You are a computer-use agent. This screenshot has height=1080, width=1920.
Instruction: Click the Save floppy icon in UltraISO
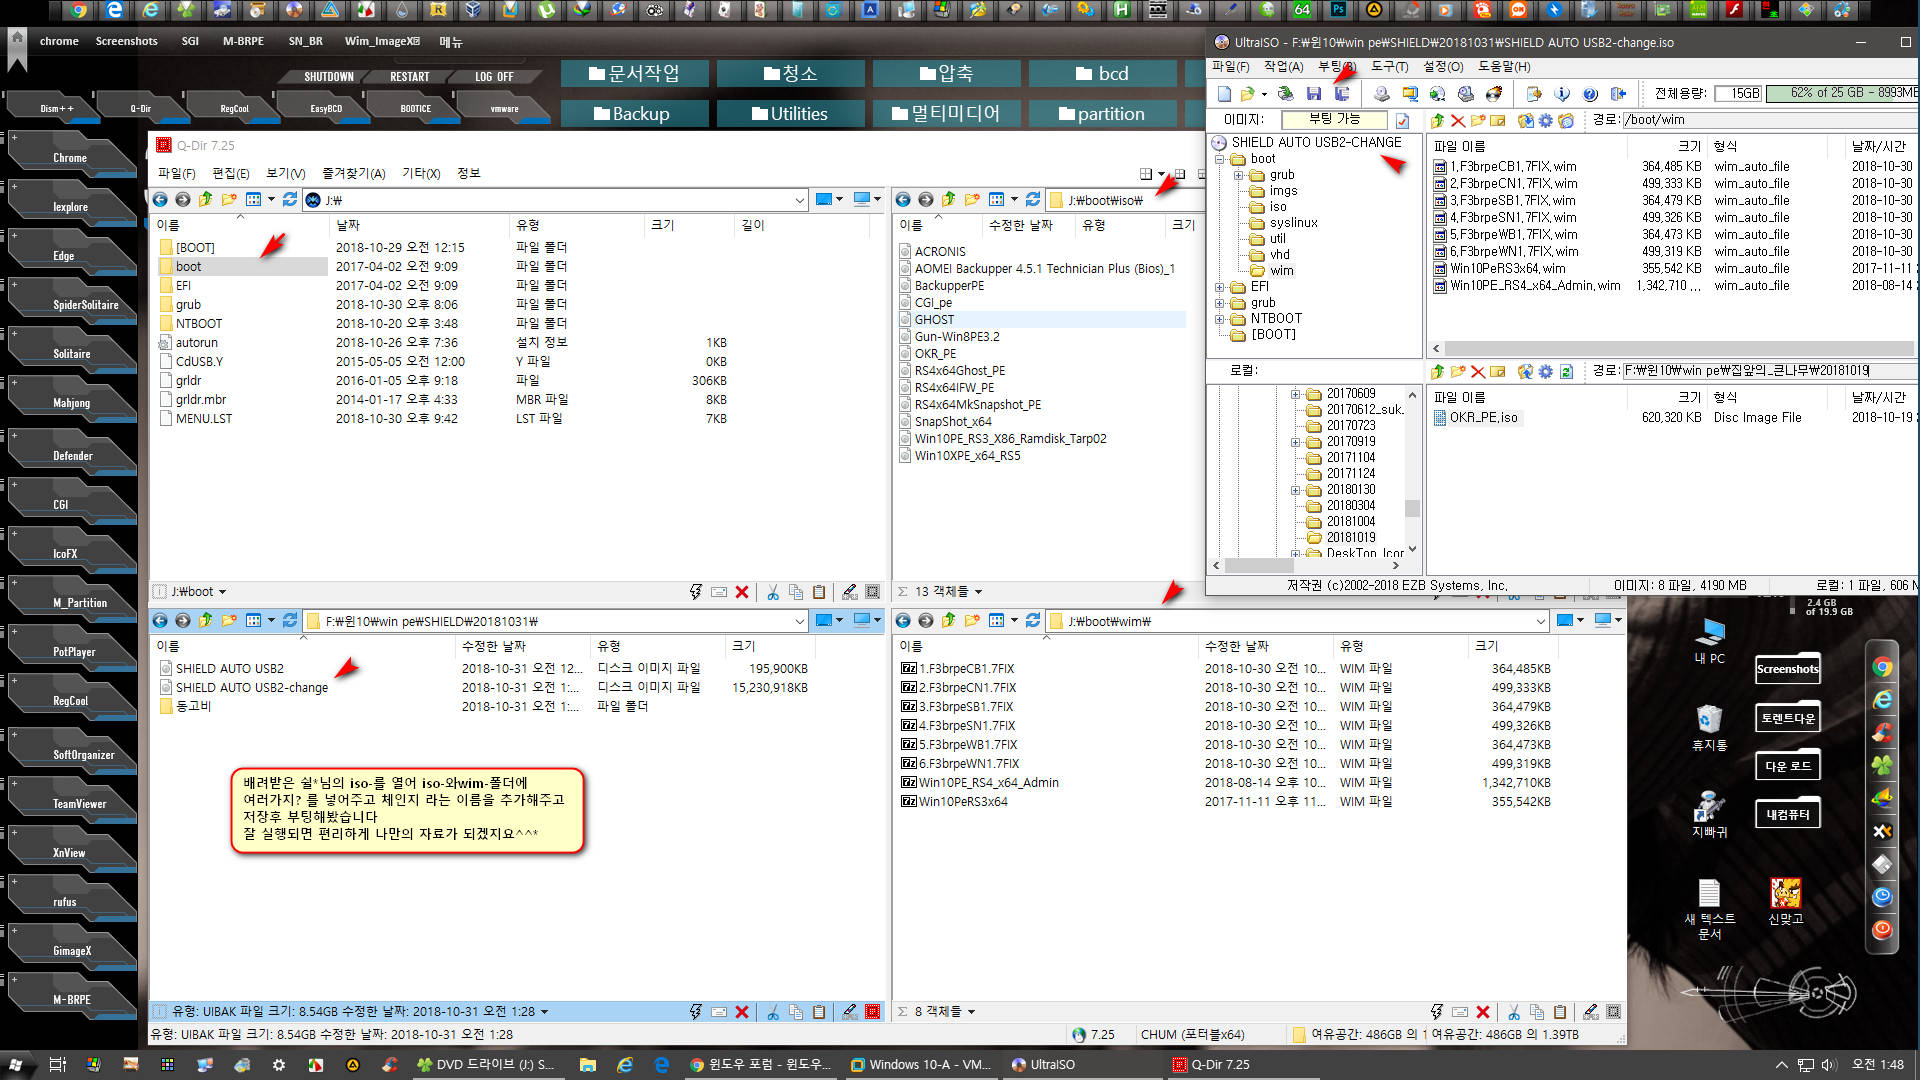pos(1314,93)
